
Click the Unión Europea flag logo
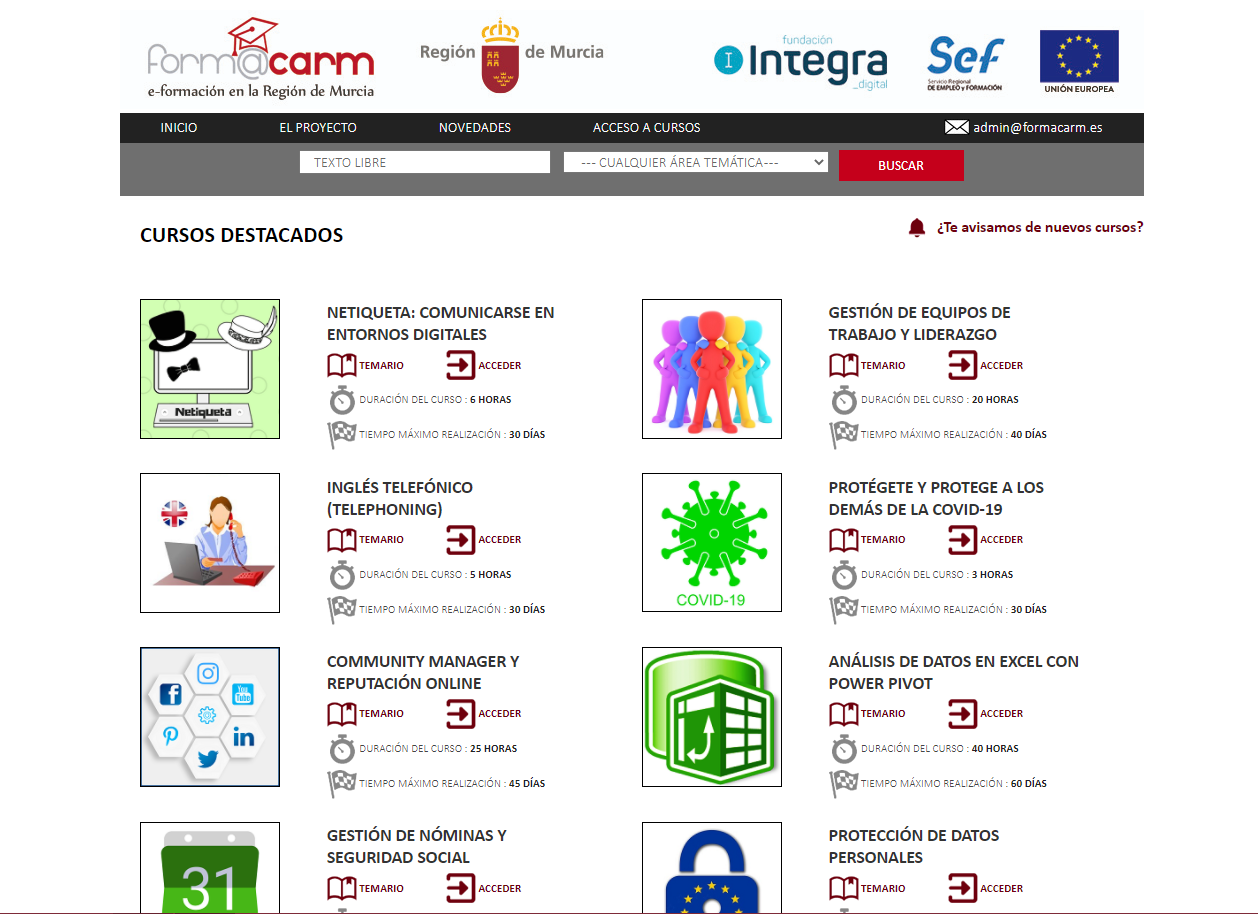(1079, 62)
